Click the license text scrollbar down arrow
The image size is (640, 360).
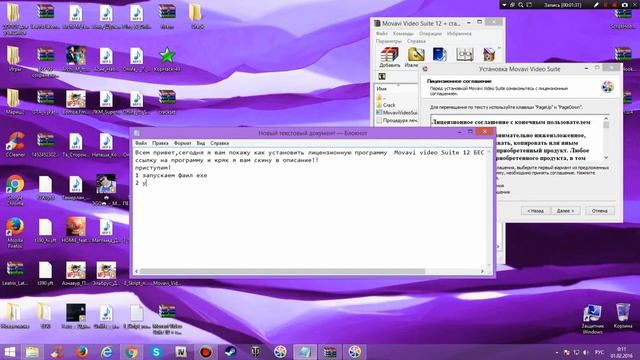(x=606, y=157)
